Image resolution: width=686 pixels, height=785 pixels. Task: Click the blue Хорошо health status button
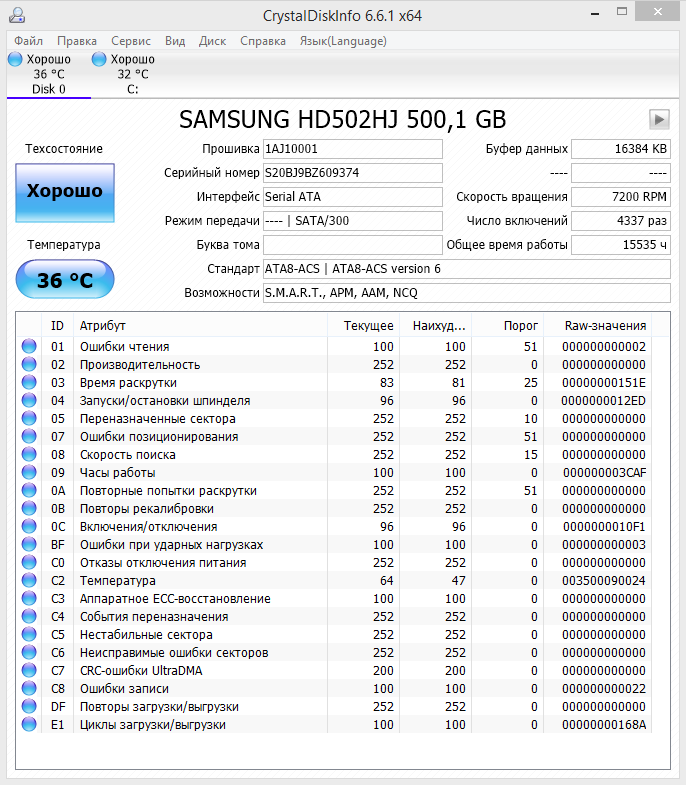coord(65,193)
